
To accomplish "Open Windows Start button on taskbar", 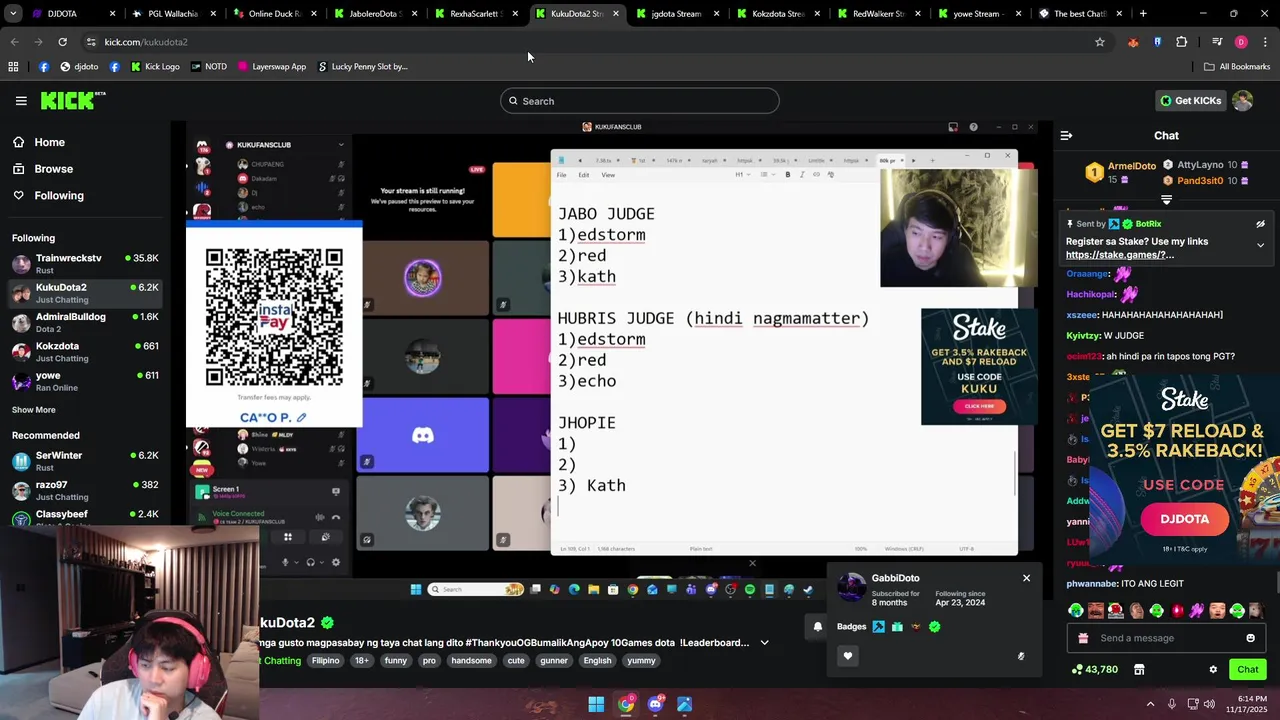I will click(x=596, y=704).
